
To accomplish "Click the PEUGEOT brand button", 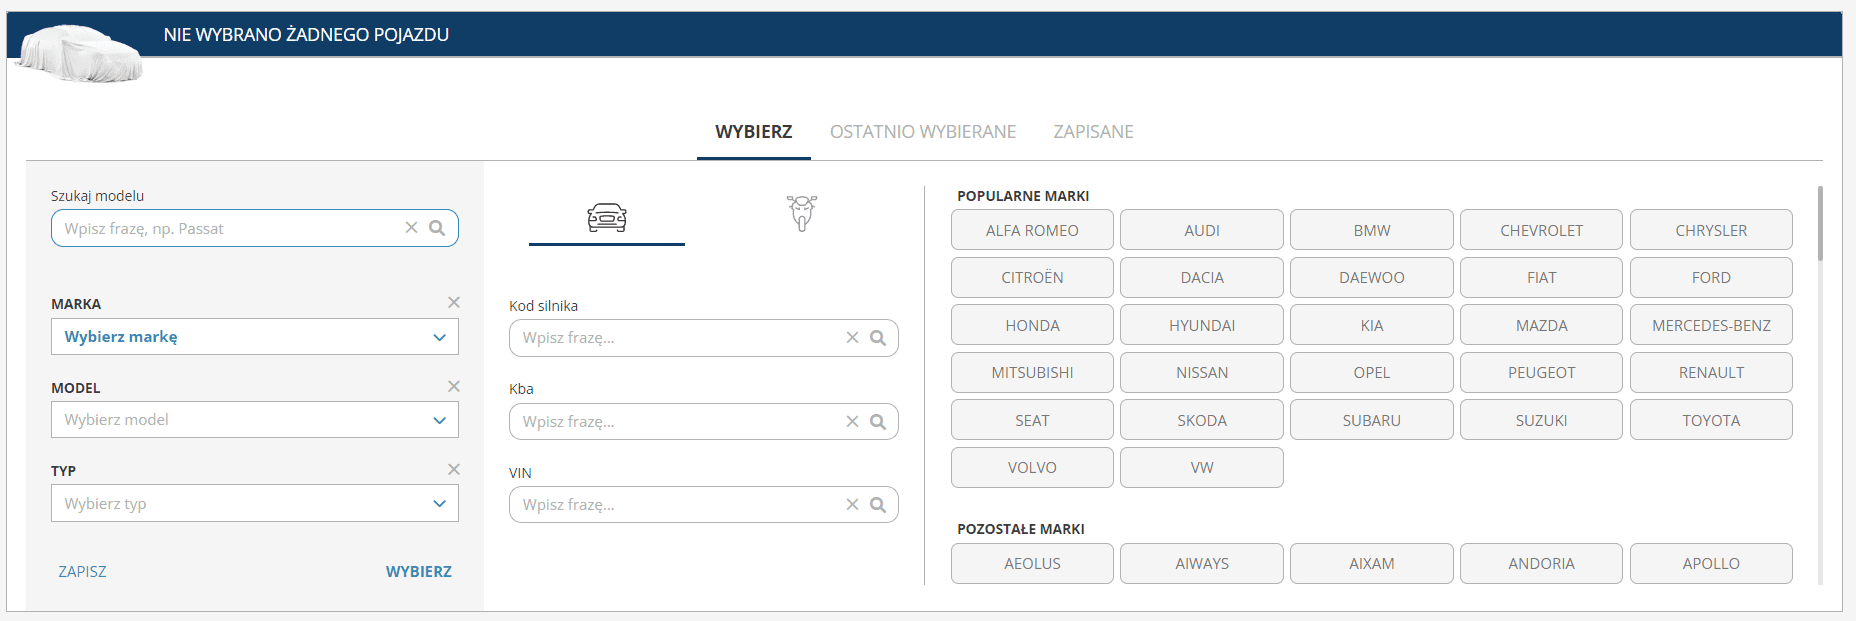I will [1541, 372].
